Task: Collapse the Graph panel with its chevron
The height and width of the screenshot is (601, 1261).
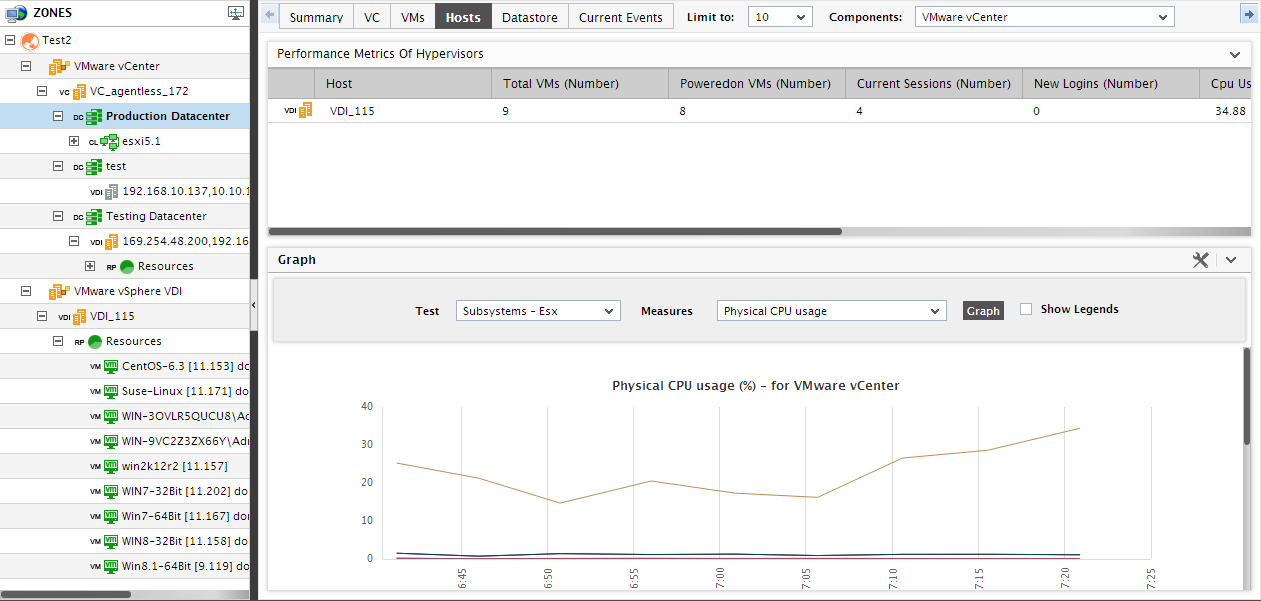Action: click(1231, 260)
